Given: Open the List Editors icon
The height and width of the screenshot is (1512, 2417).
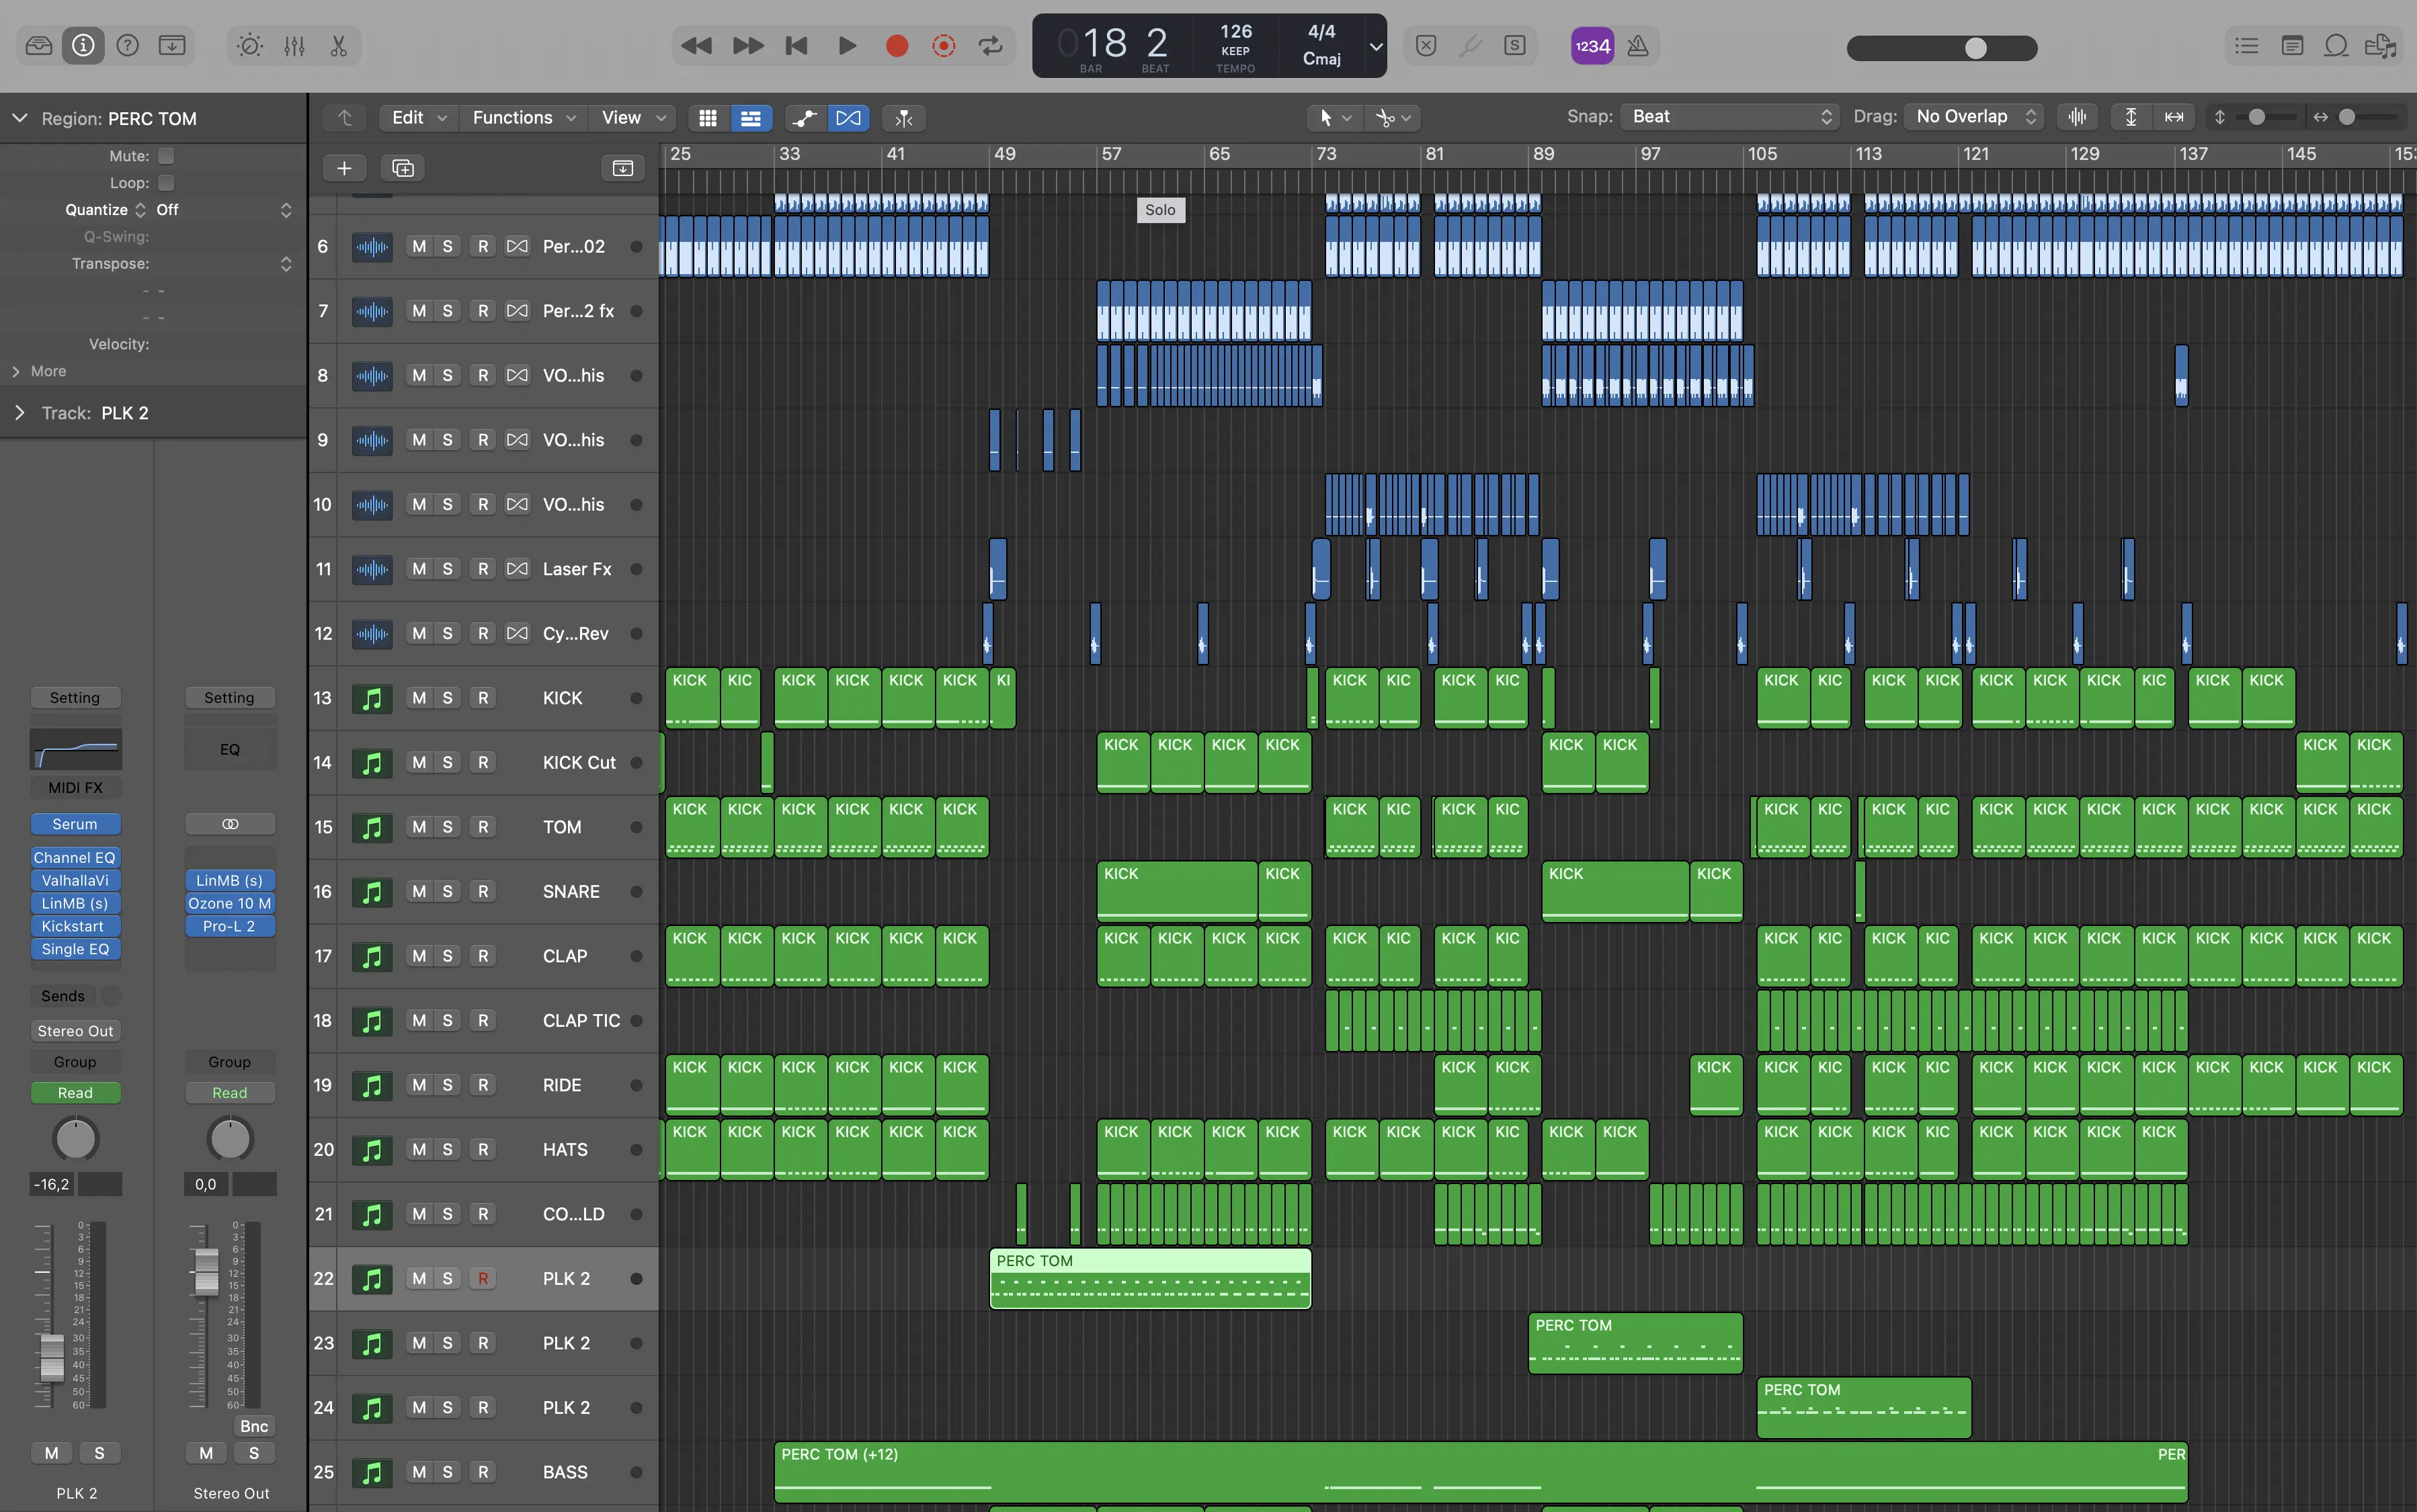Looking at the screenshot, I should 2247,45.
